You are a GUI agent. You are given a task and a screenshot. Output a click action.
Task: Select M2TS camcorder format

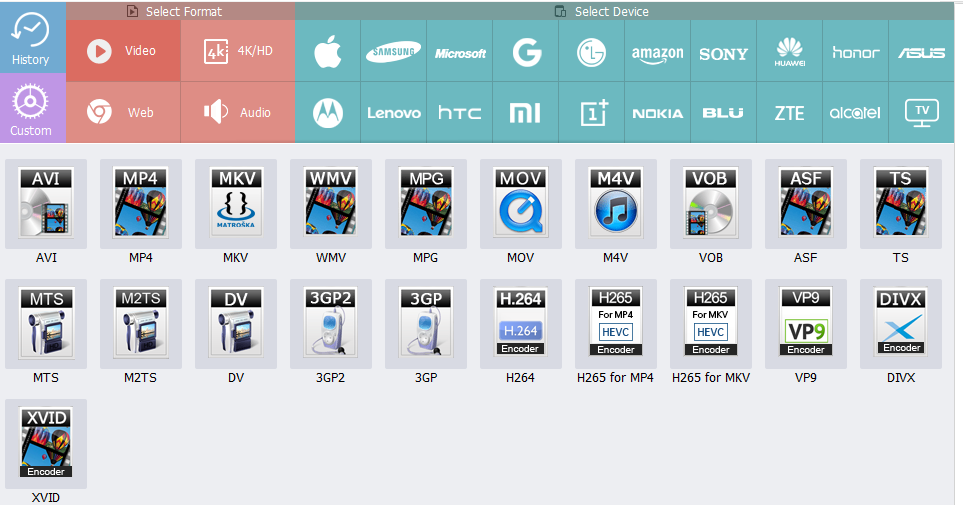coord(141,324)
